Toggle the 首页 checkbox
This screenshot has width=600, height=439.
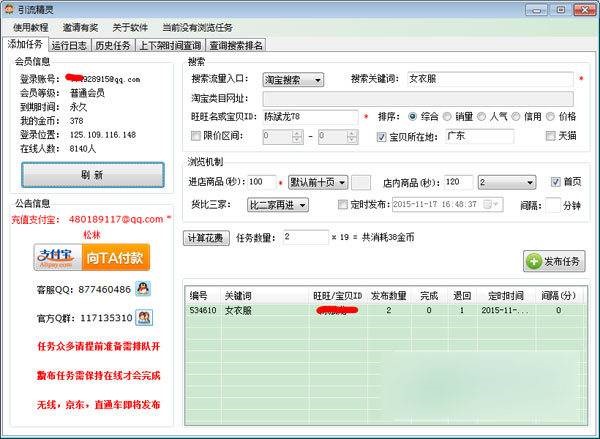[x=557, y=182]
